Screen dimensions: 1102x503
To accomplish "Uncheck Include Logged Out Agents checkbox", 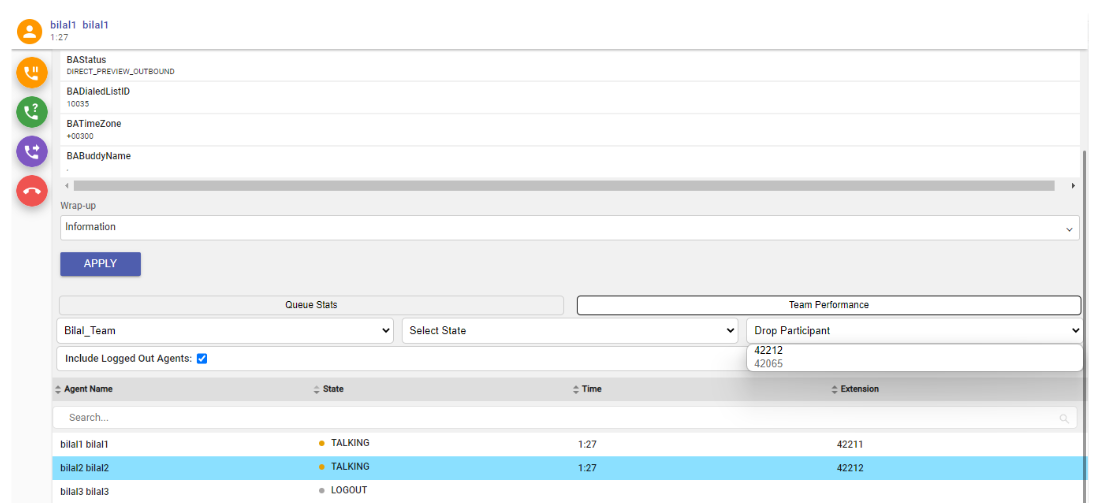I will pos(203,358).
